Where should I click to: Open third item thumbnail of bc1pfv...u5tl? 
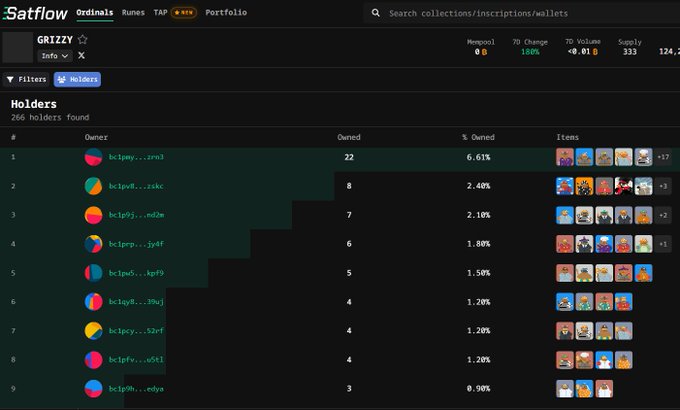click(604, 360)
